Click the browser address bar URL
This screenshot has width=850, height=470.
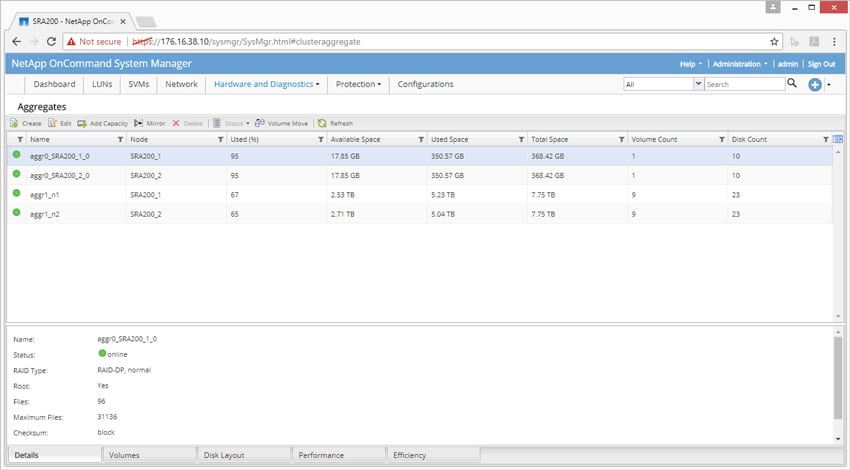pos(246,42)
